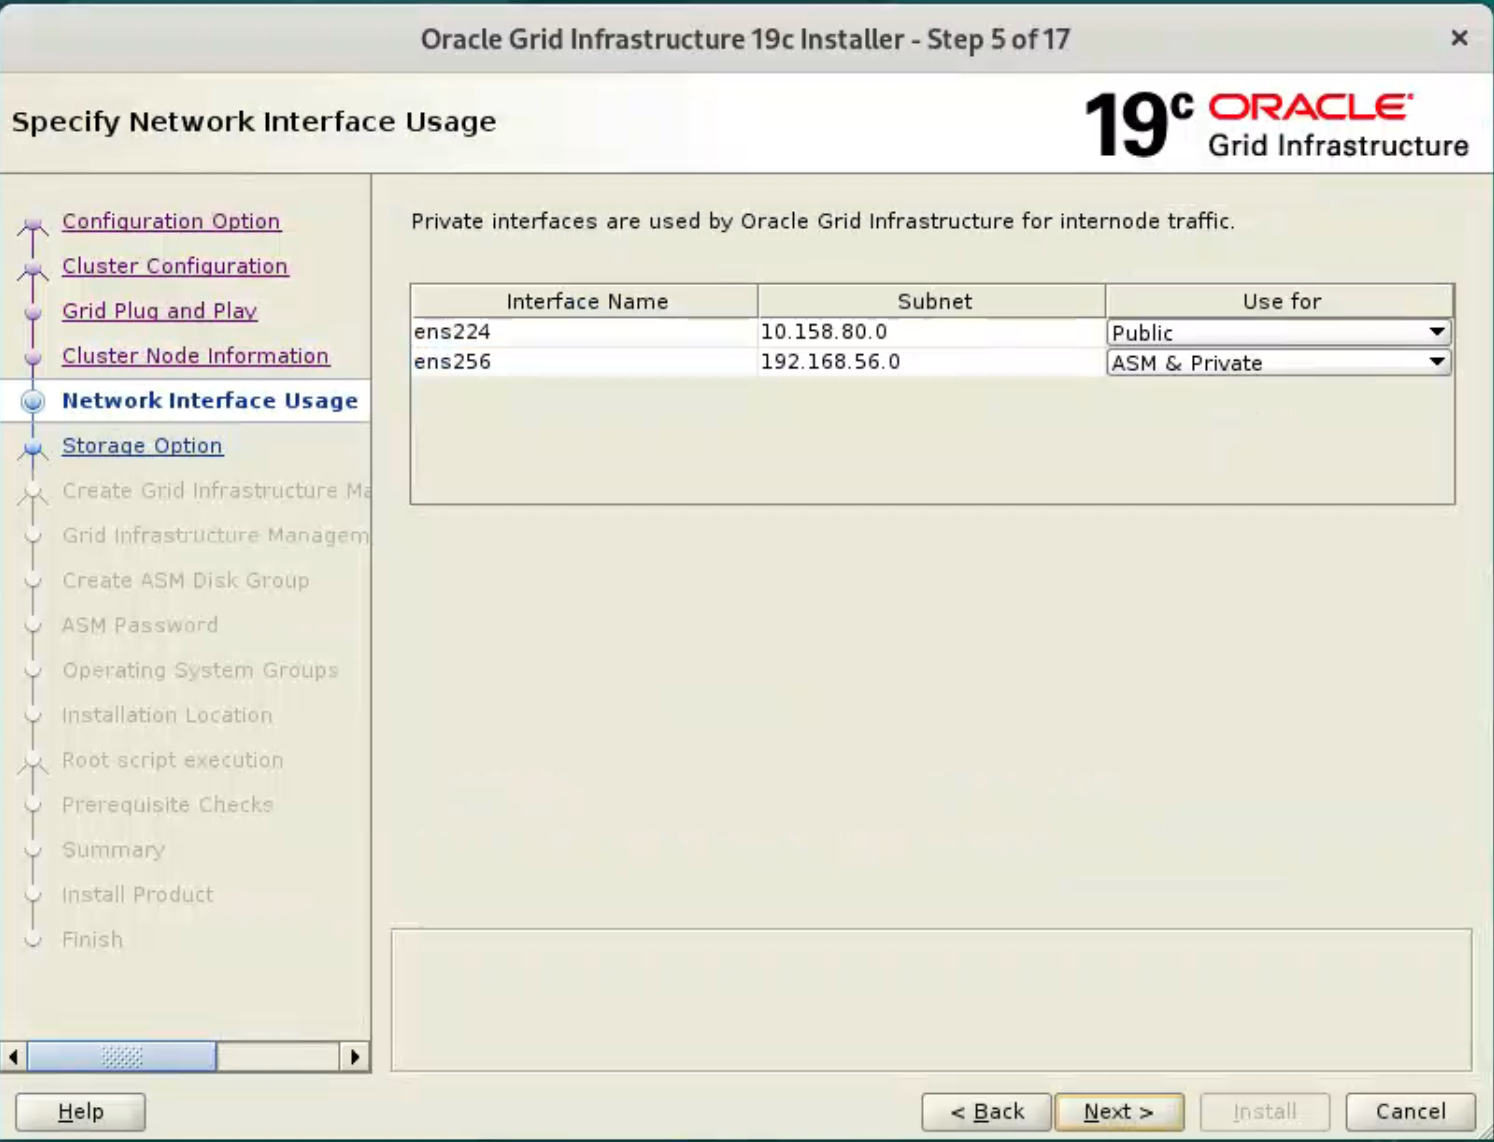Go back with the Back button

pos(986,1112)
